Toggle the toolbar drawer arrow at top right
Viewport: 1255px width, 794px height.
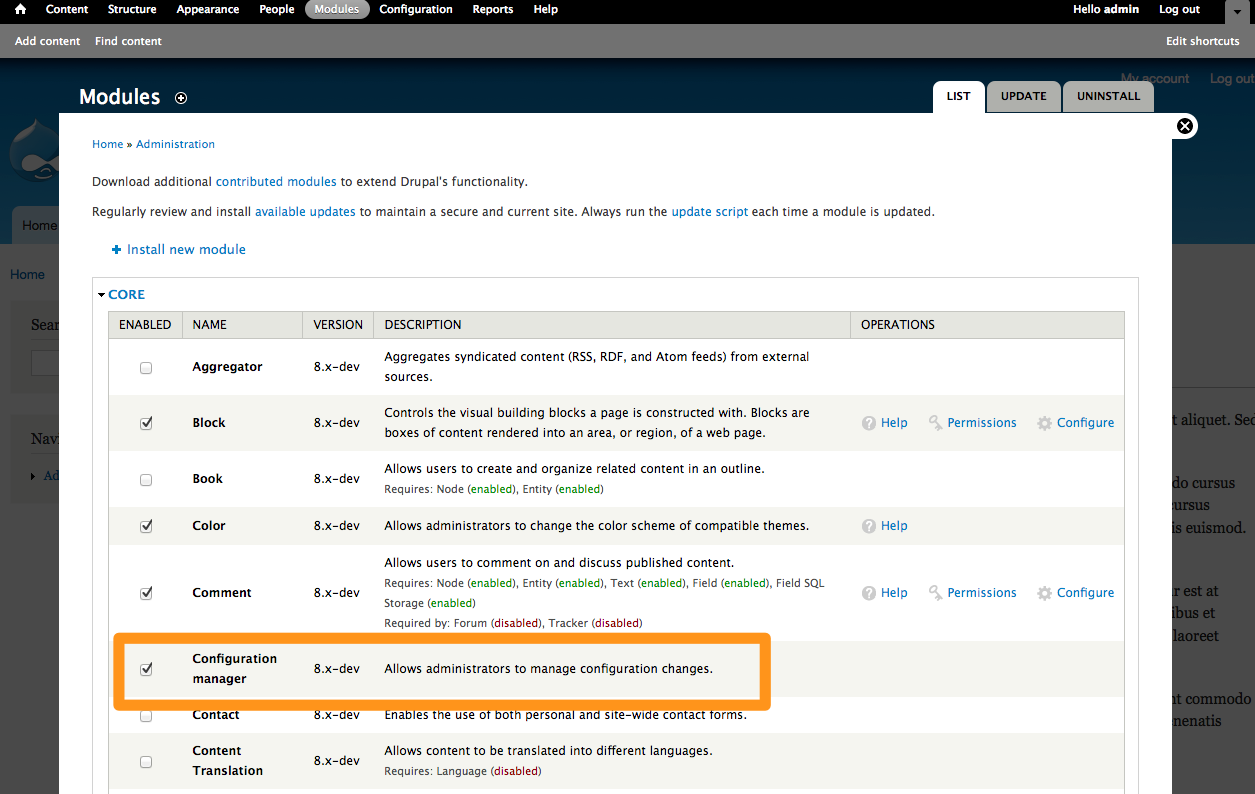[x=1236, y=10]
